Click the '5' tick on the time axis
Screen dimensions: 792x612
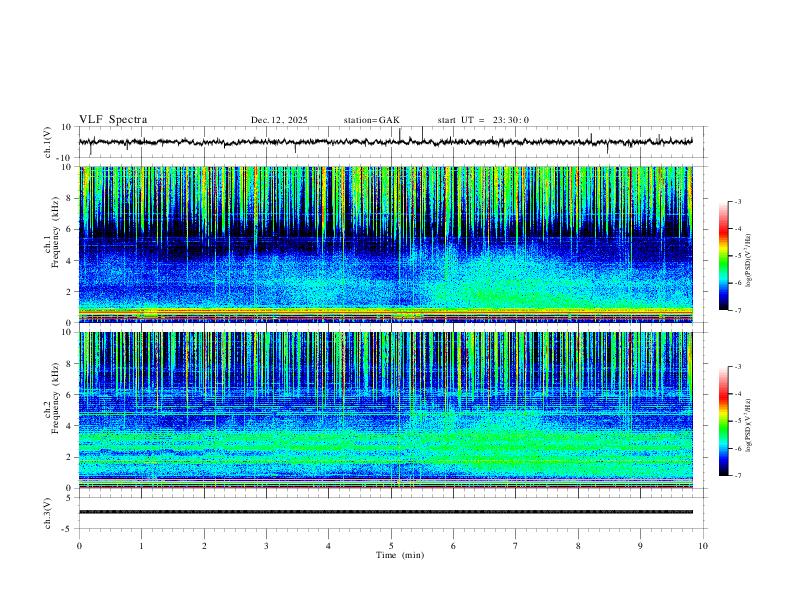391,546
